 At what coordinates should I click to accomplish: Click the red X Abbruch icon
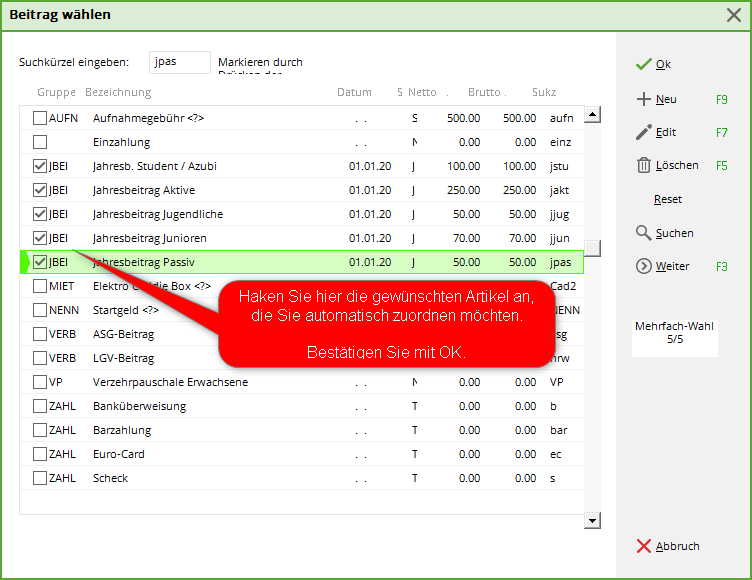643,546
